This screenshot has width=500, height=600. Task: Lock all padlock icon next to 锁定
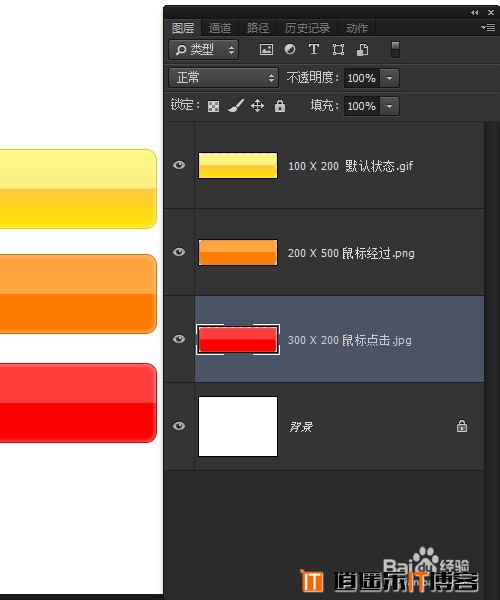point(280,106)
